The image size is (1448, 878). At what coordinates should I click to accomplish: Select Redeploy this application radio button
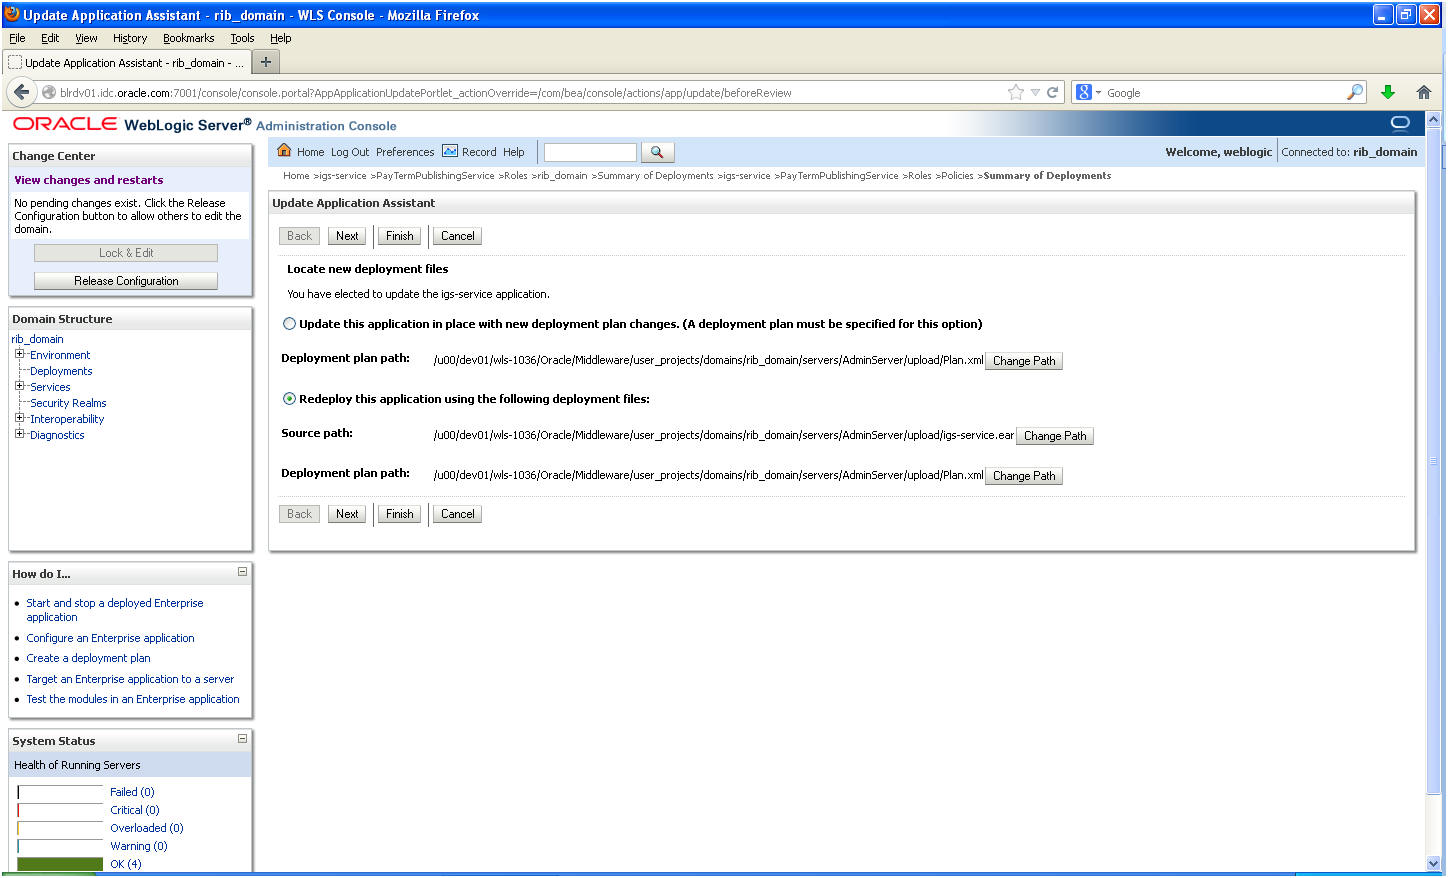click(289, 399)
